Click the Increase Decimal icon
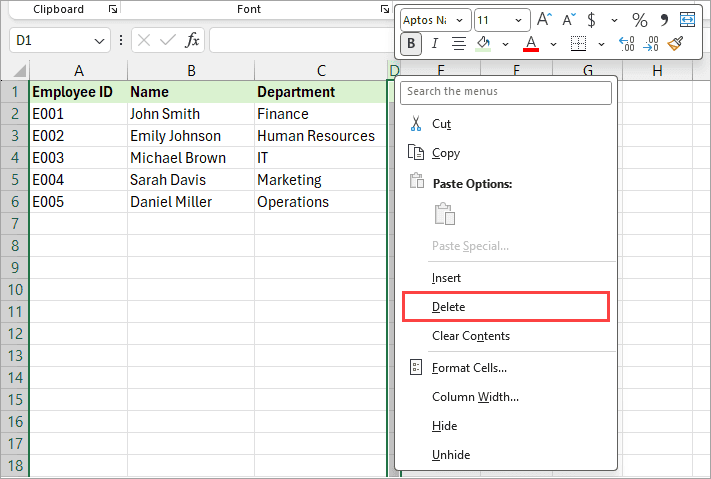The image size is (711, 479). click(627, 44)
